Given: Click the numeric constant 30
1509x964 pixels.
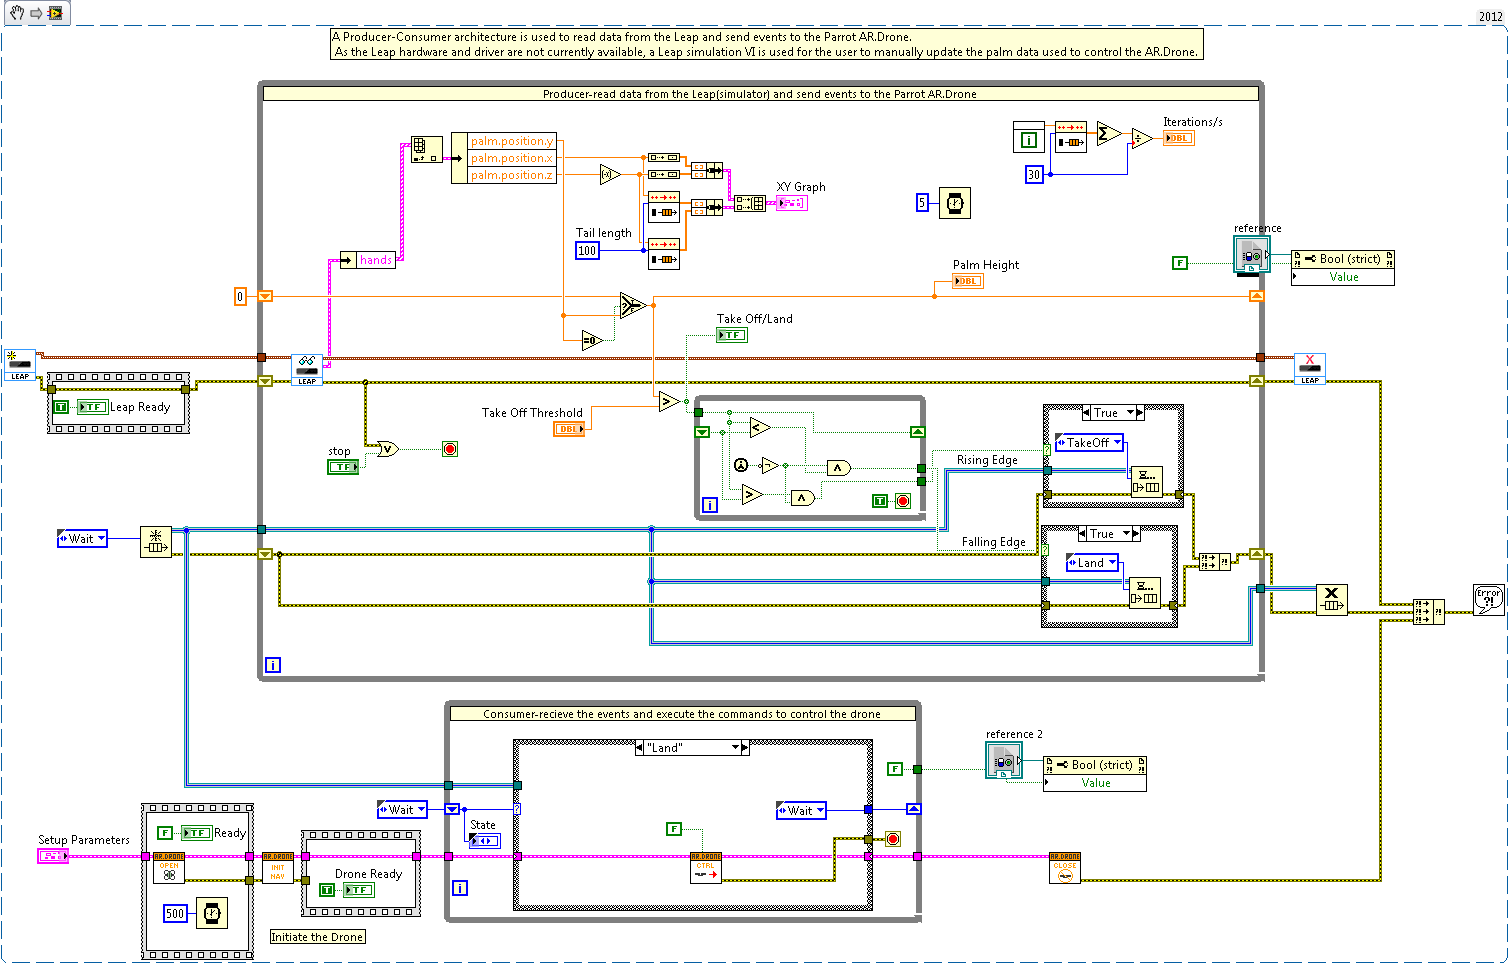Looking at the screenshot, I should point(1034,175).
